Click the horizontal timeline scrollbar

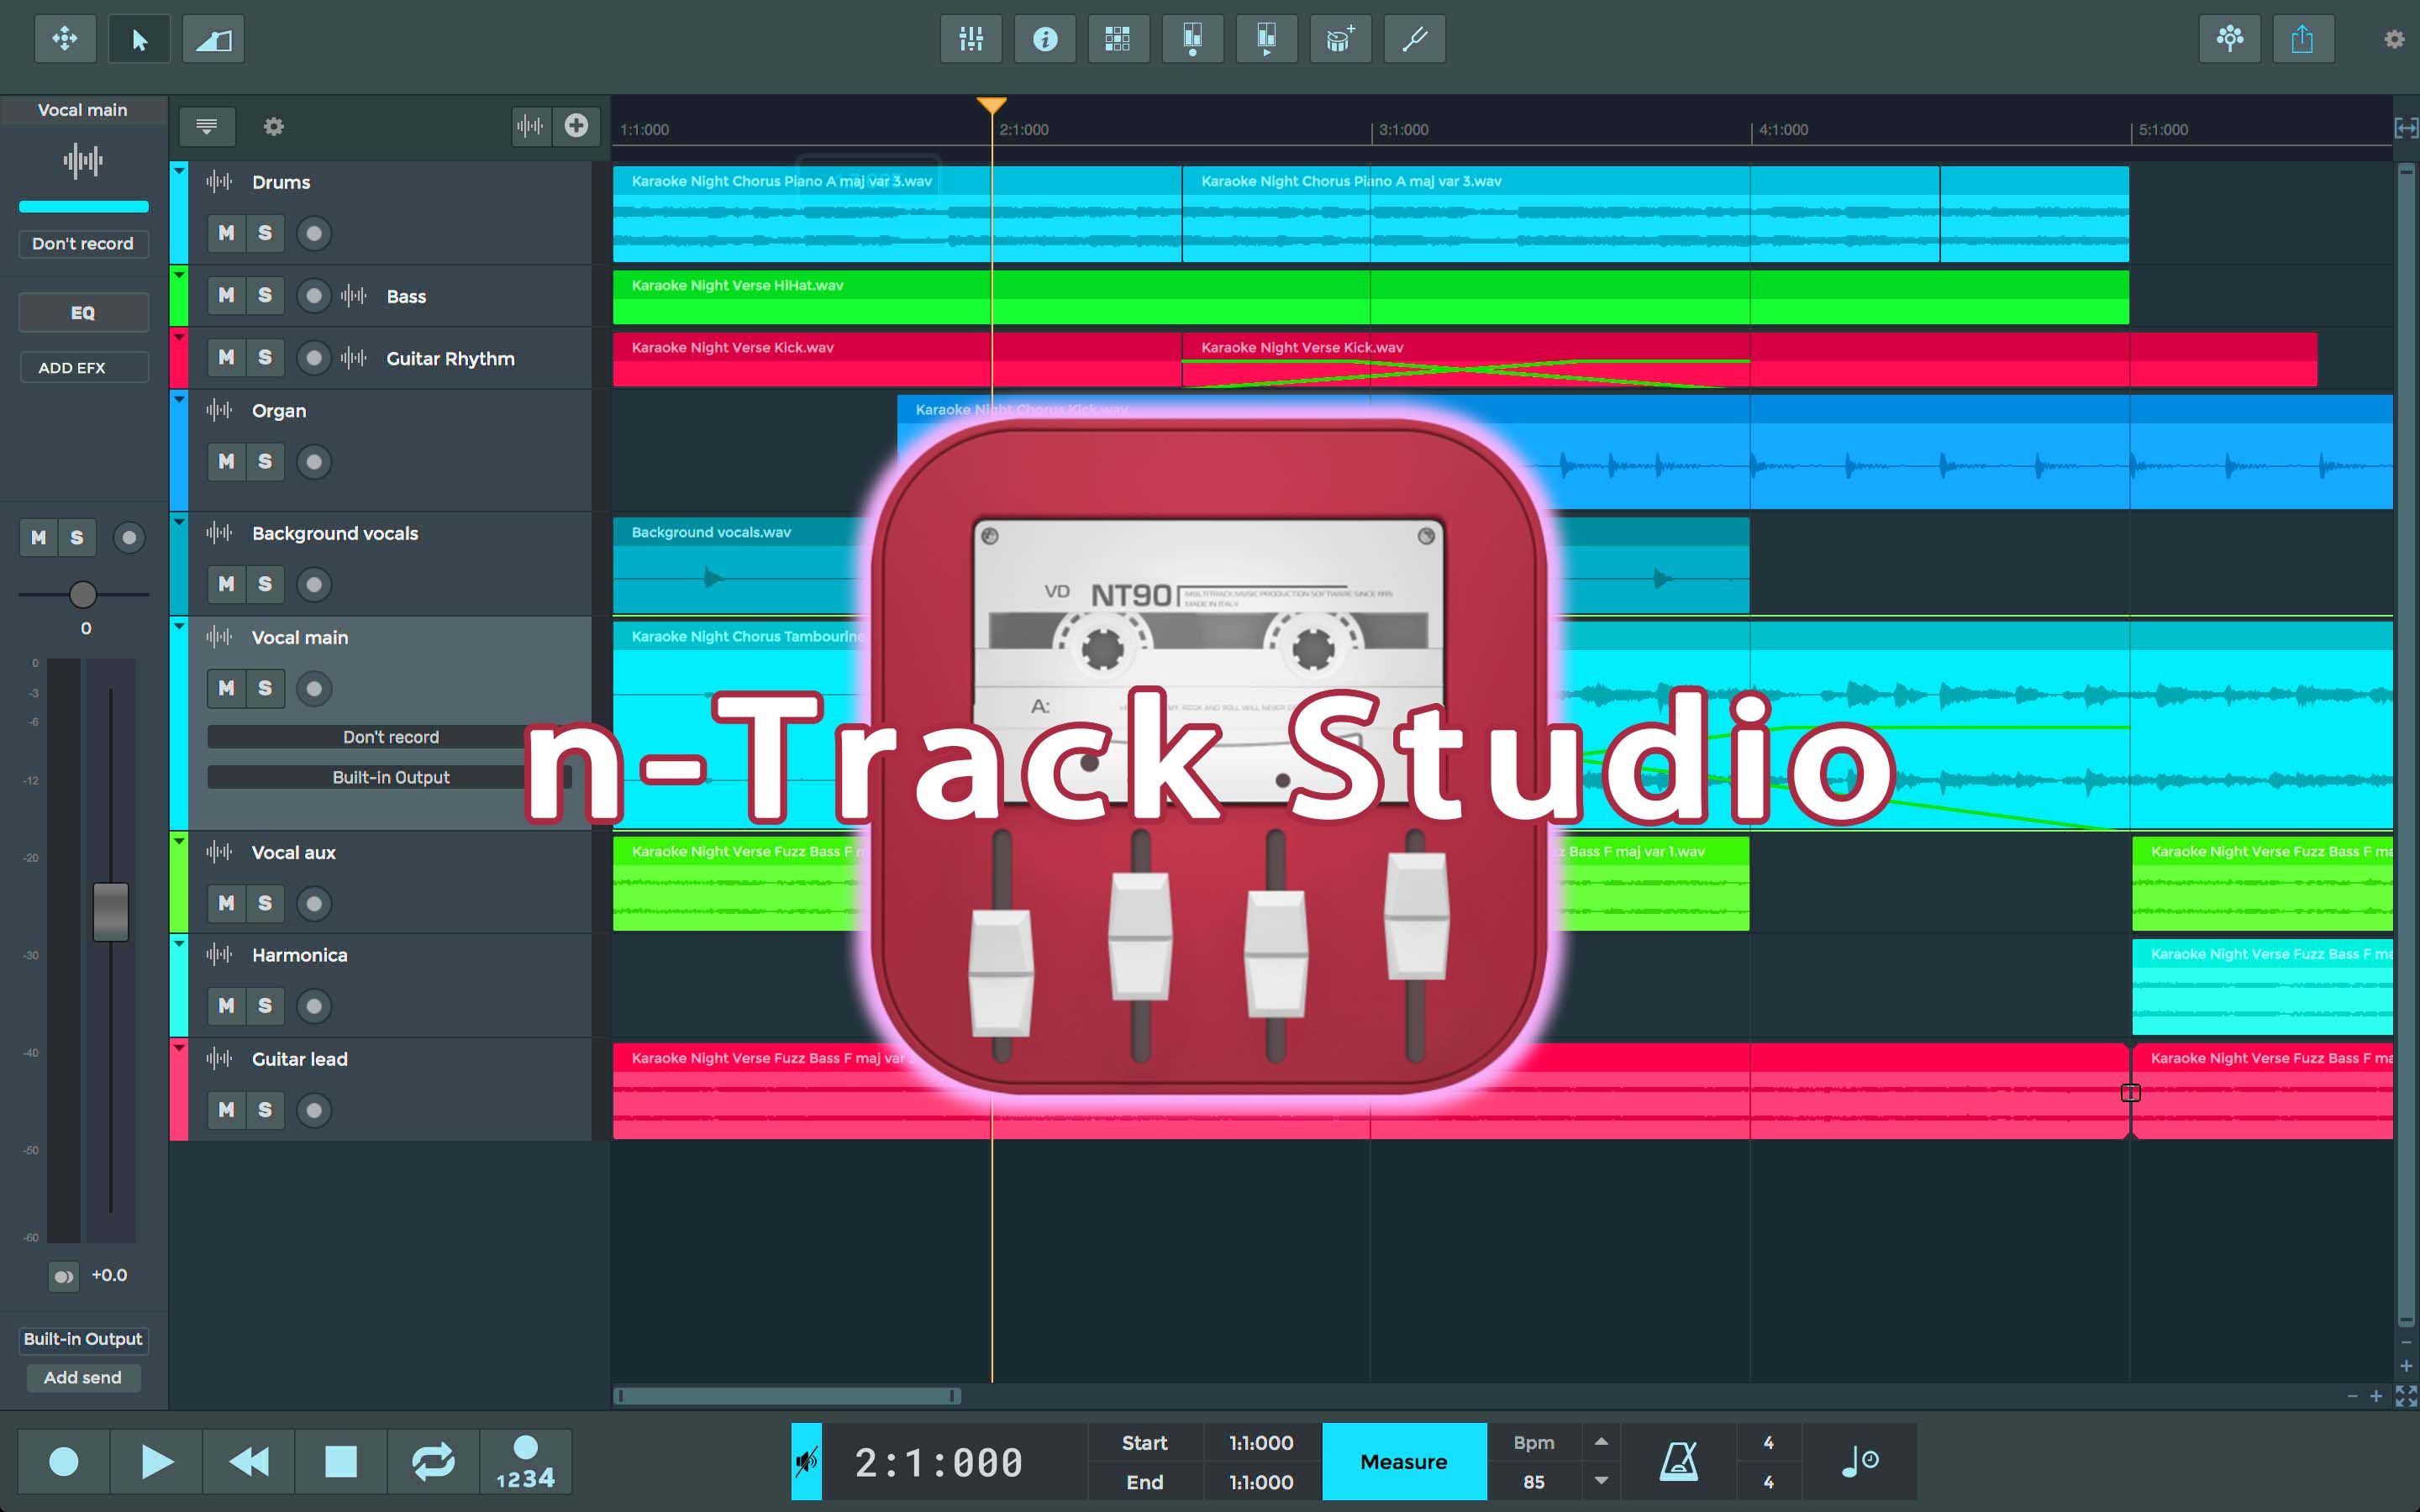(788, 1396)
